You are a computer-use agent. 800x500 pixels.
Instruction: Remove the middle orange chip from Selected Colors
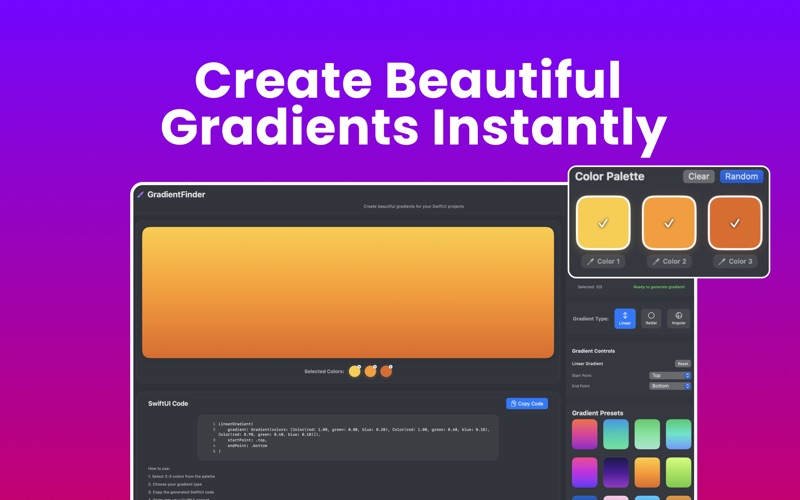point(375,367)
